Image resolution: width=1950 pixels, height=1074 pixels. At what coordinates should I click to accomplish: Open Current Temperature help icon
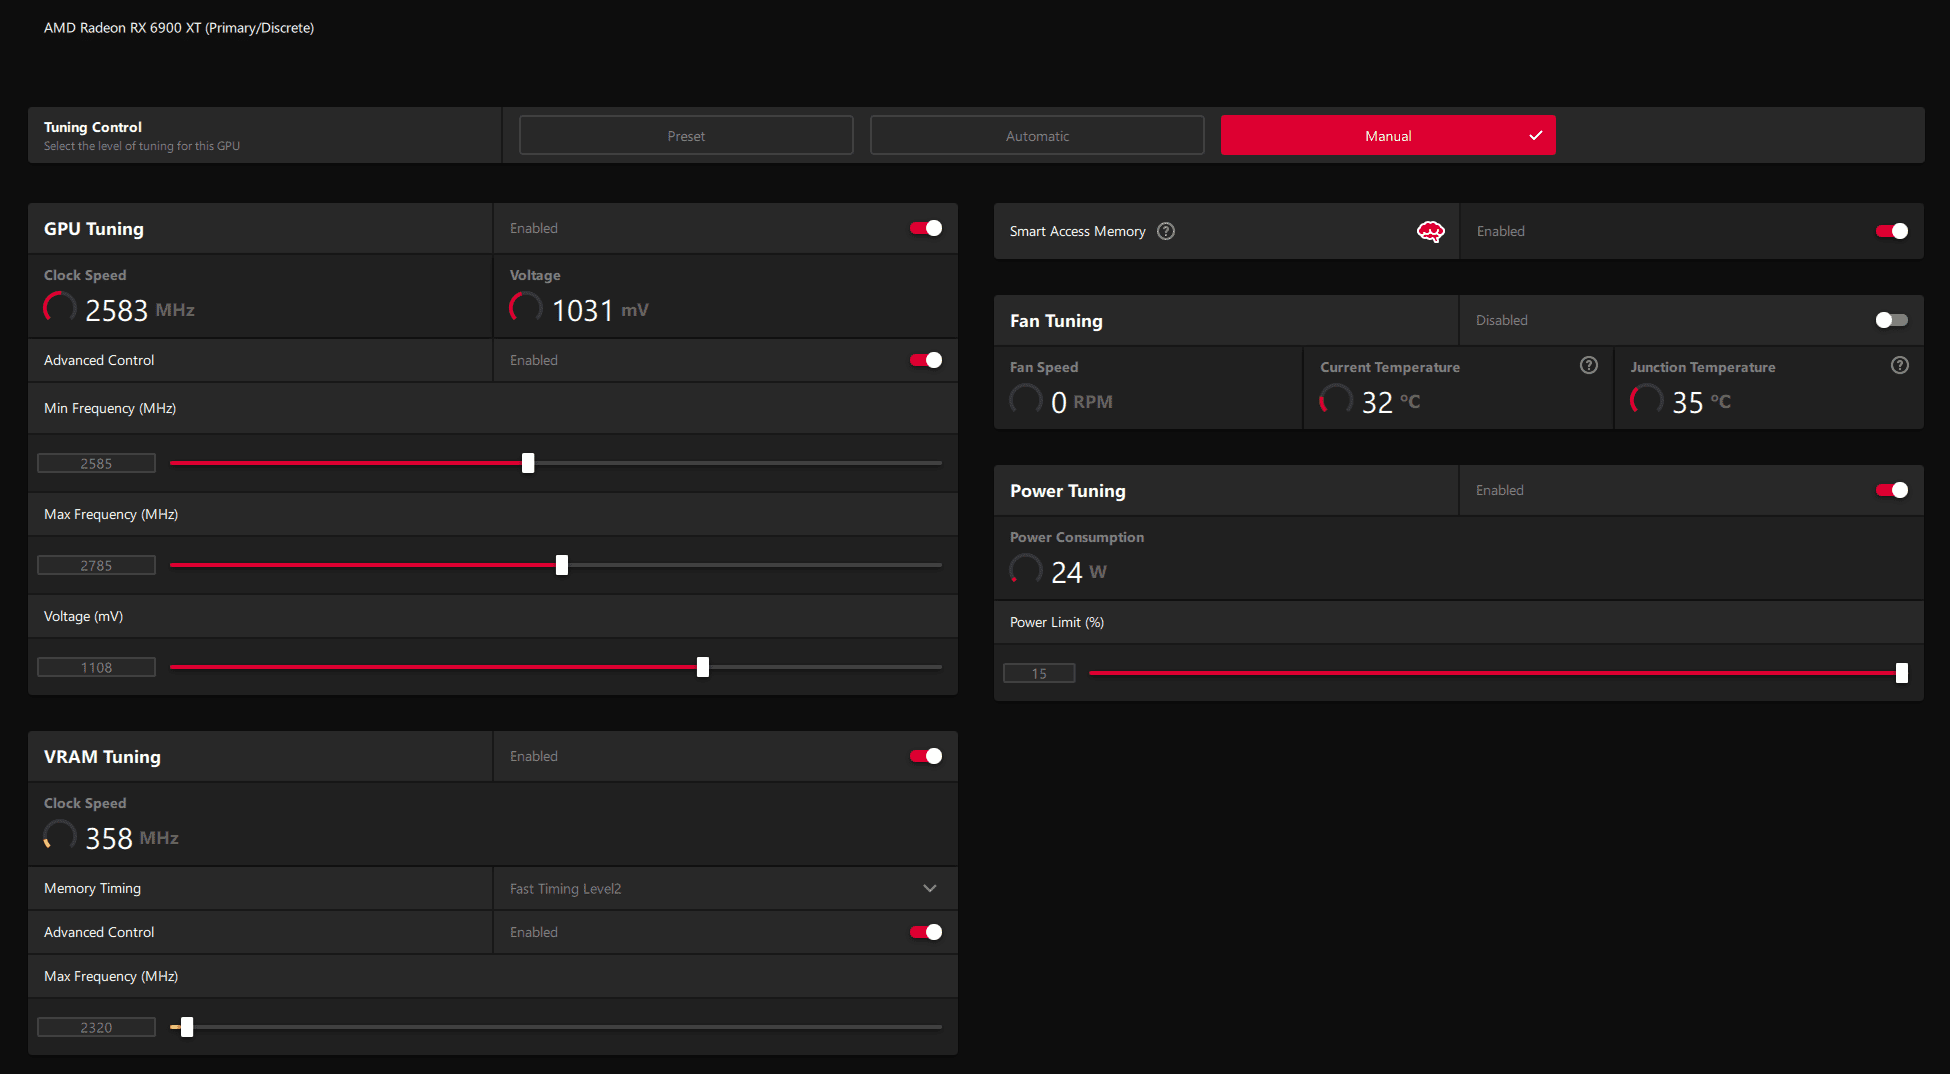coord(1589,365)
